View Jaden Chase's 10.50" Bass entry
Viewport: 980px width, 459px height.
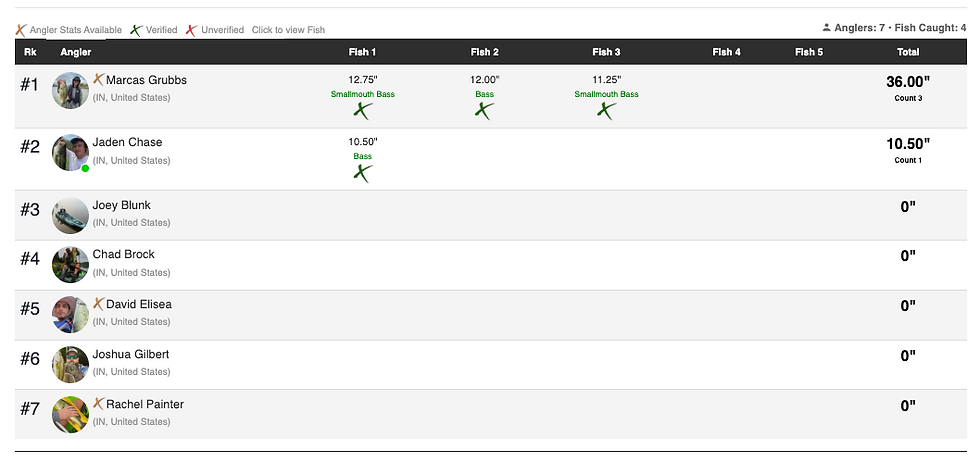click(361, 142)
